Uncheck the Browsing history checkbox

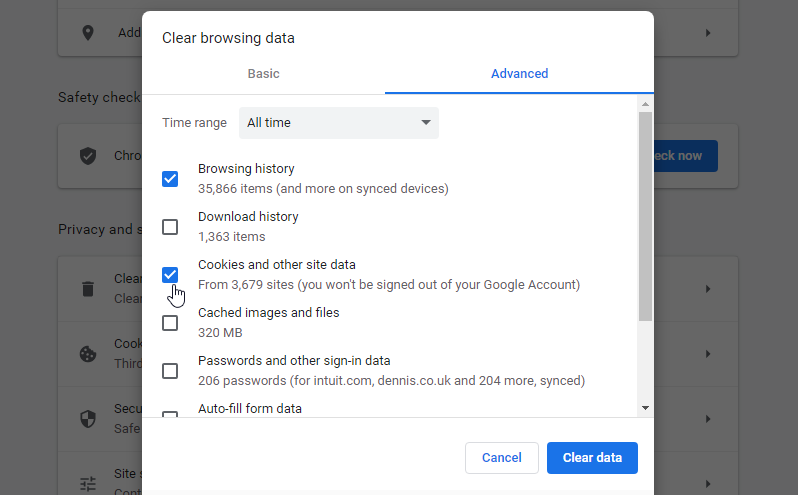point(170,179)
